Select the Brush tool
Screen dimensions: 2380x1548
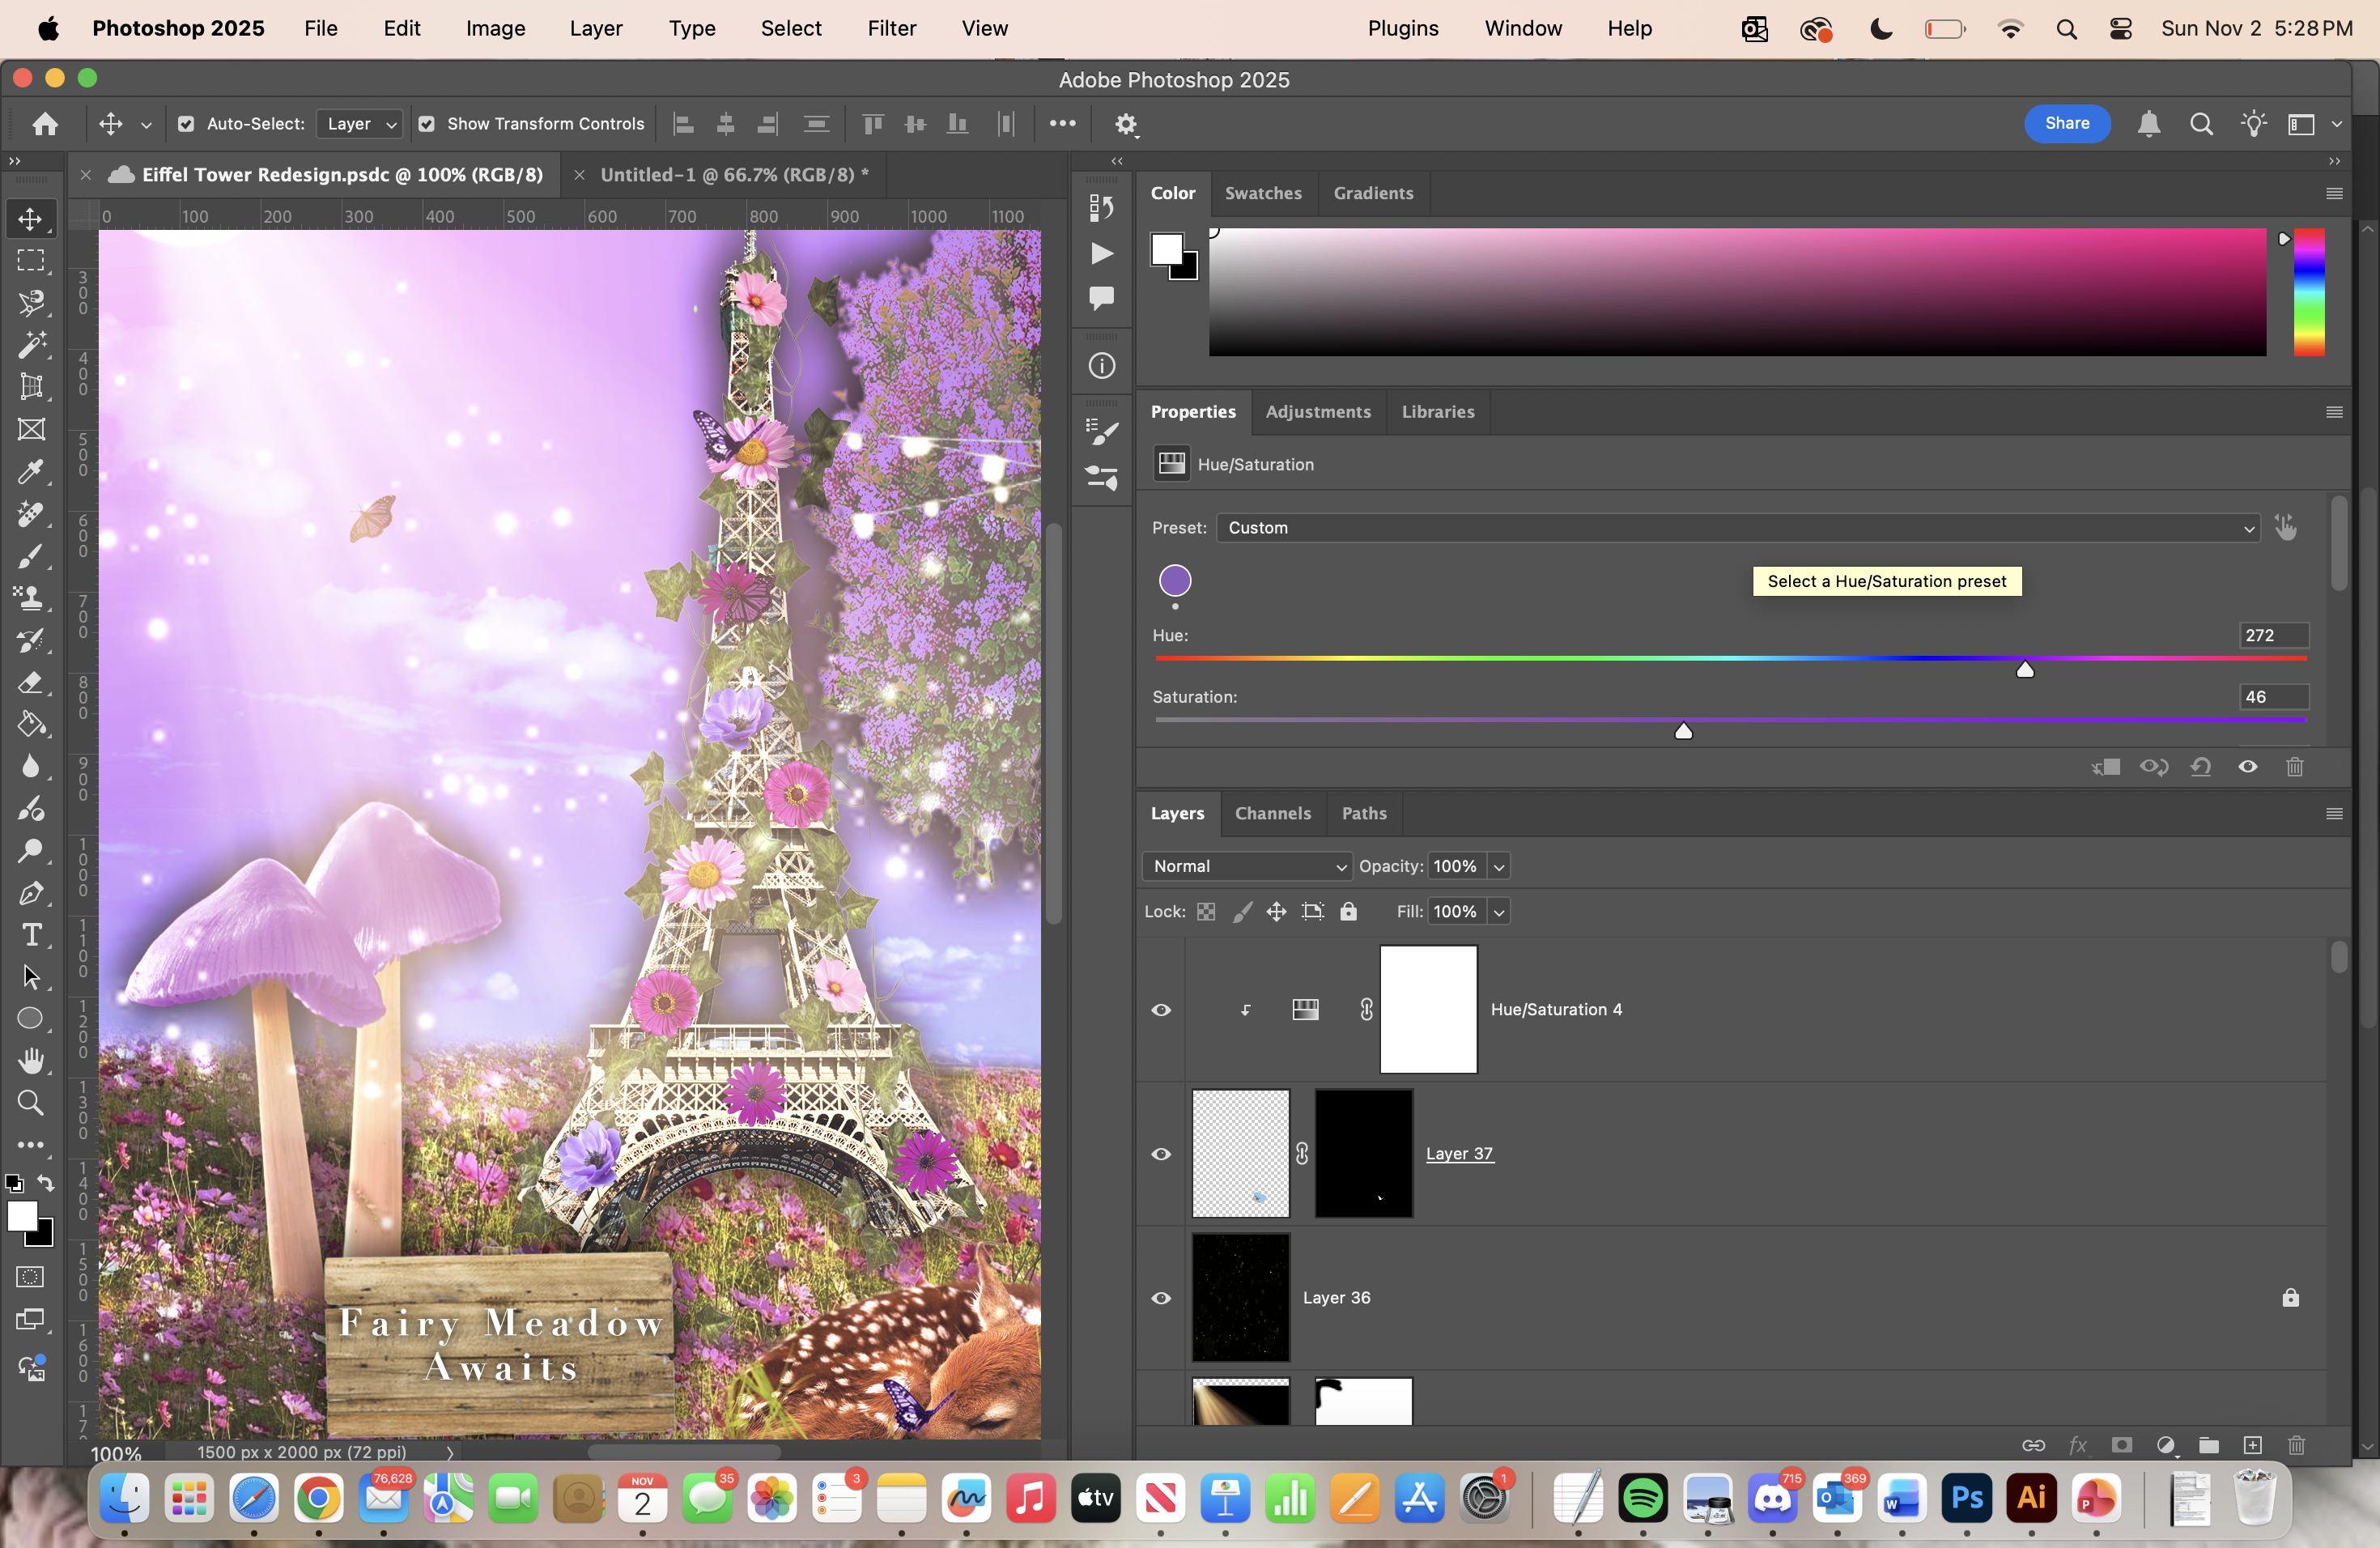pos(31,556)
